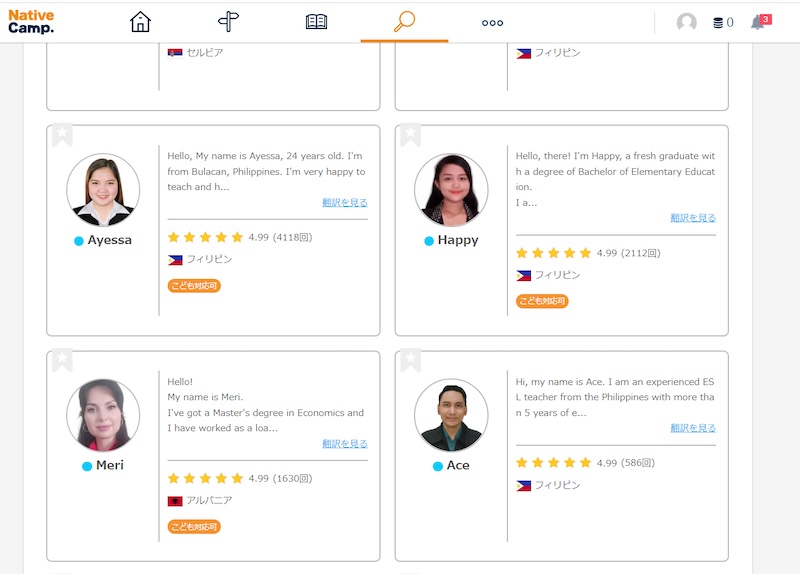Click Ayessa's introduction text

[x=266, y=171]
